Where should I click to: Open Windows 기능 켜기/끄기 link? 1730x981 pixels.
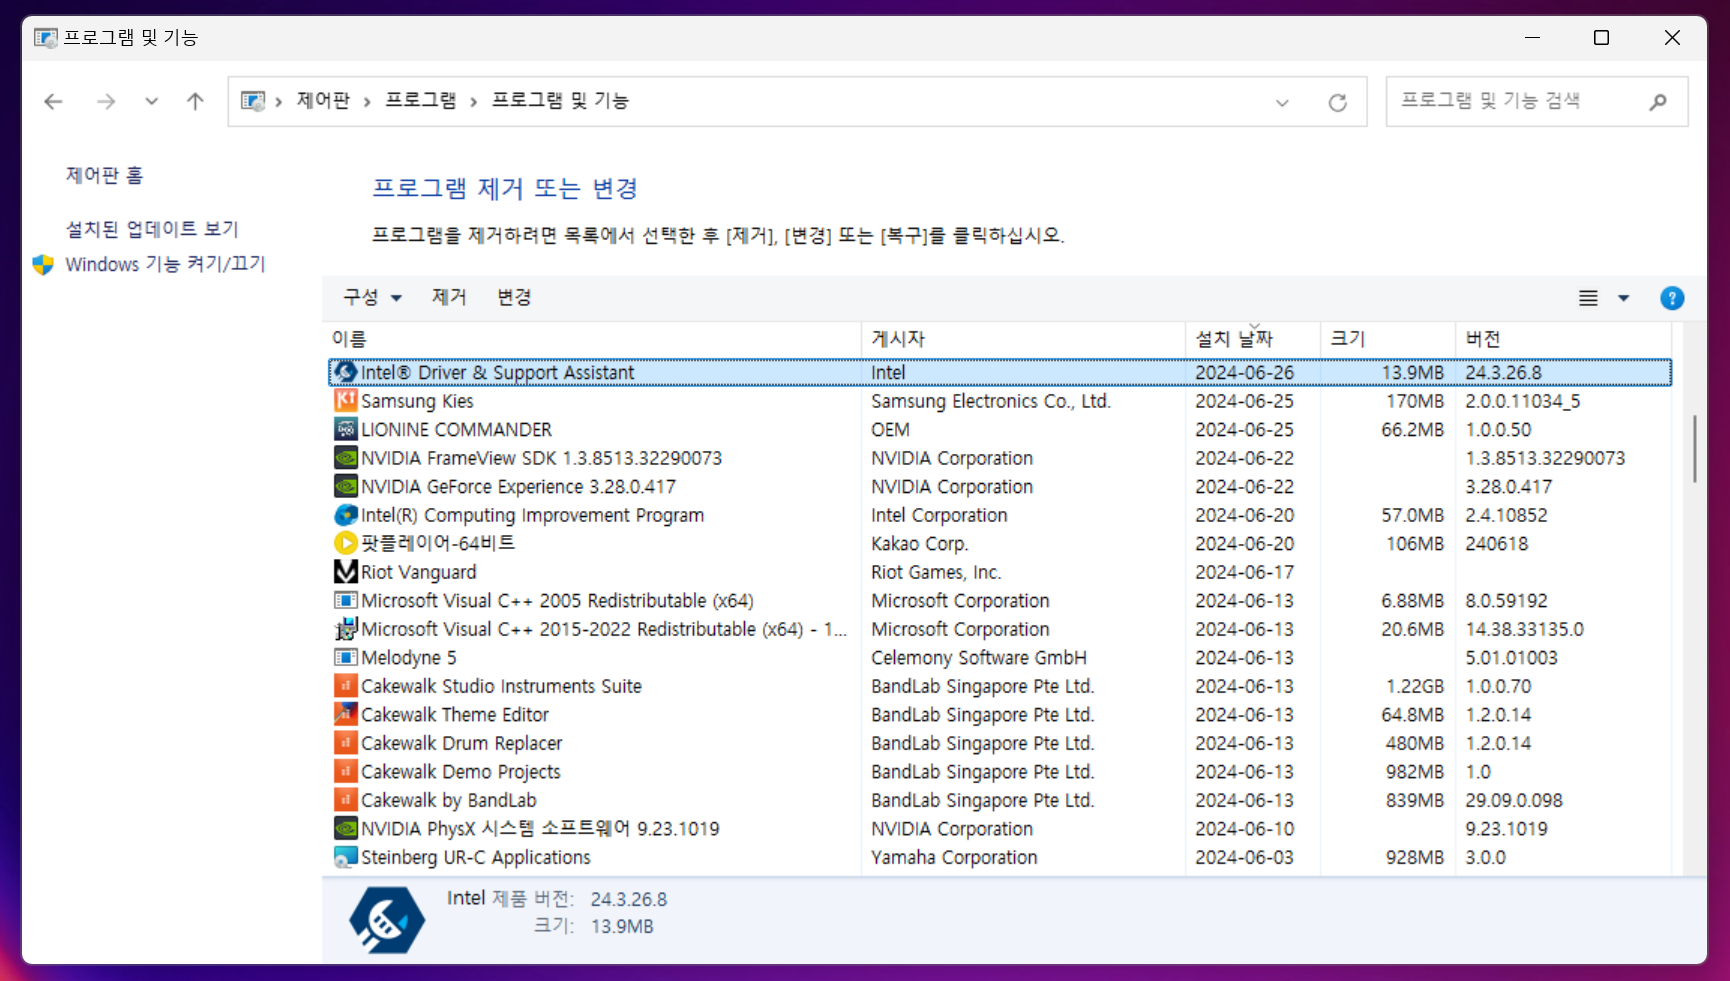pos(165,264)
